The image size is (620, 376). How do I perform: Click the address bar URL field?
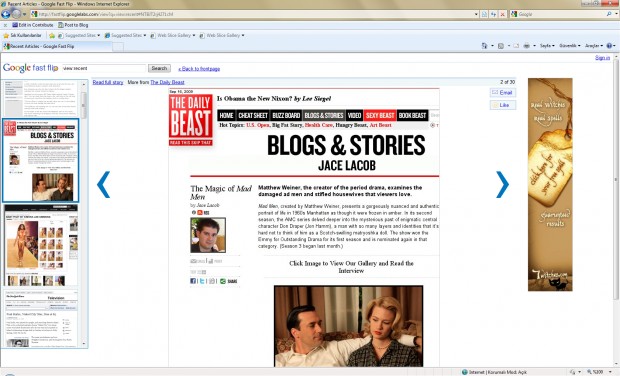pos(253,14)
